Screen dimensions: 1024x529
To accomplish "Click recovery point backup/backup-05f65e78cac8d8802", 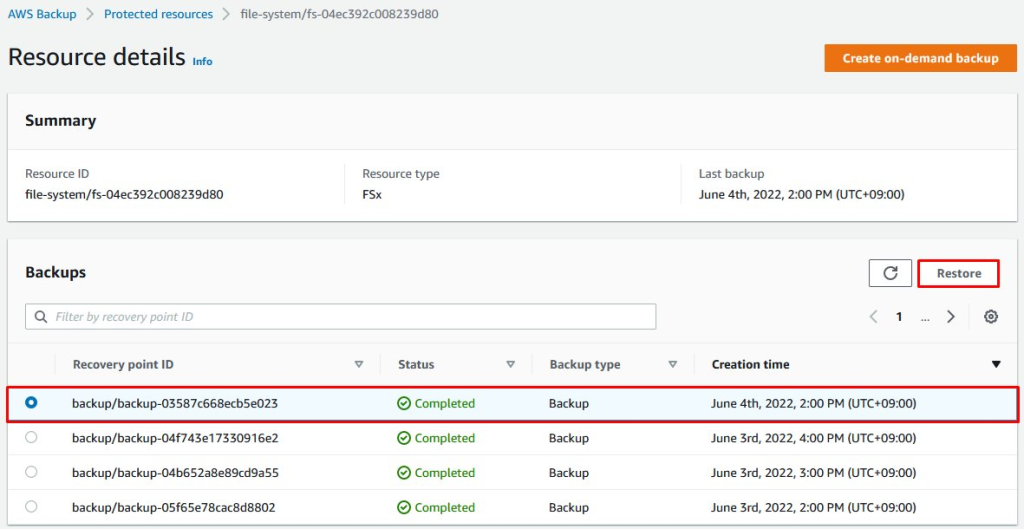I will 174,507.
